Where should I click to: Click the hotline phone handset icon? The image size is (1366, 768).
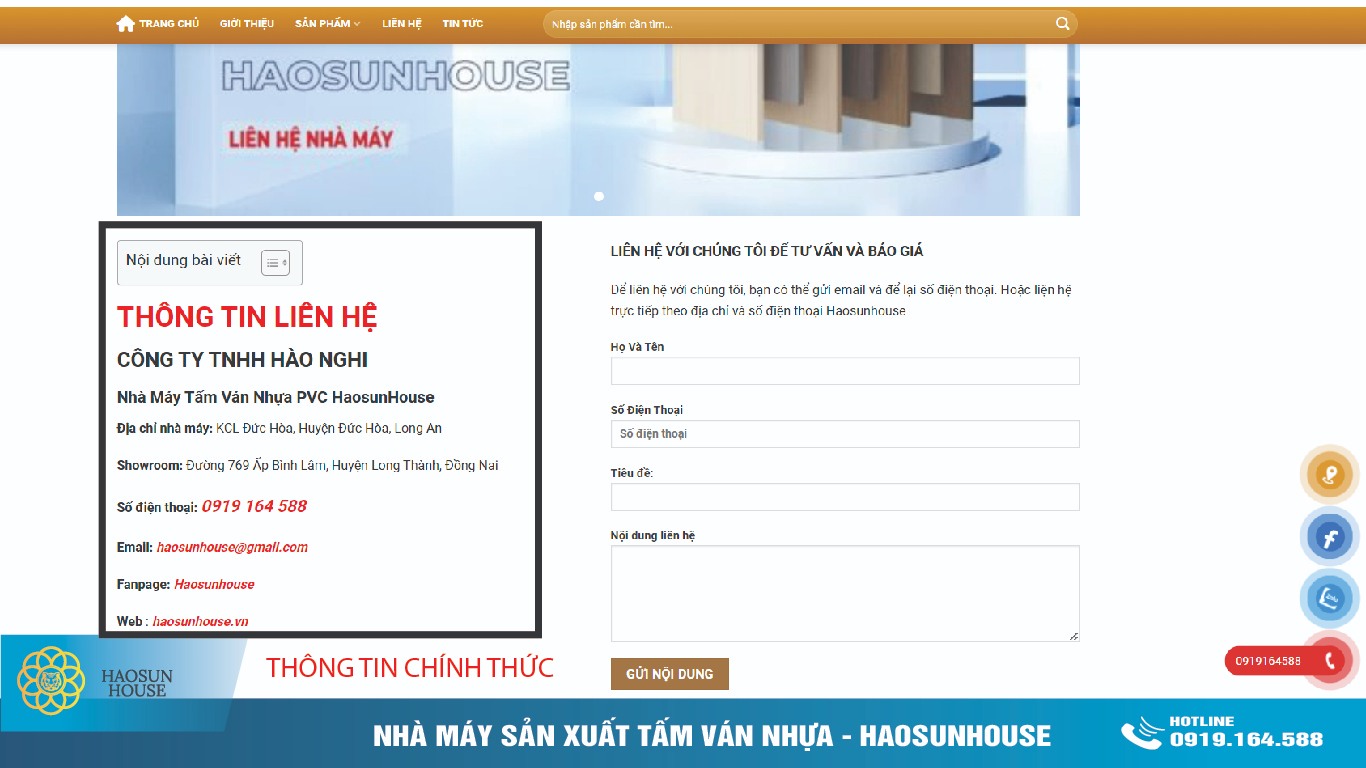(x=1141, y=734)
